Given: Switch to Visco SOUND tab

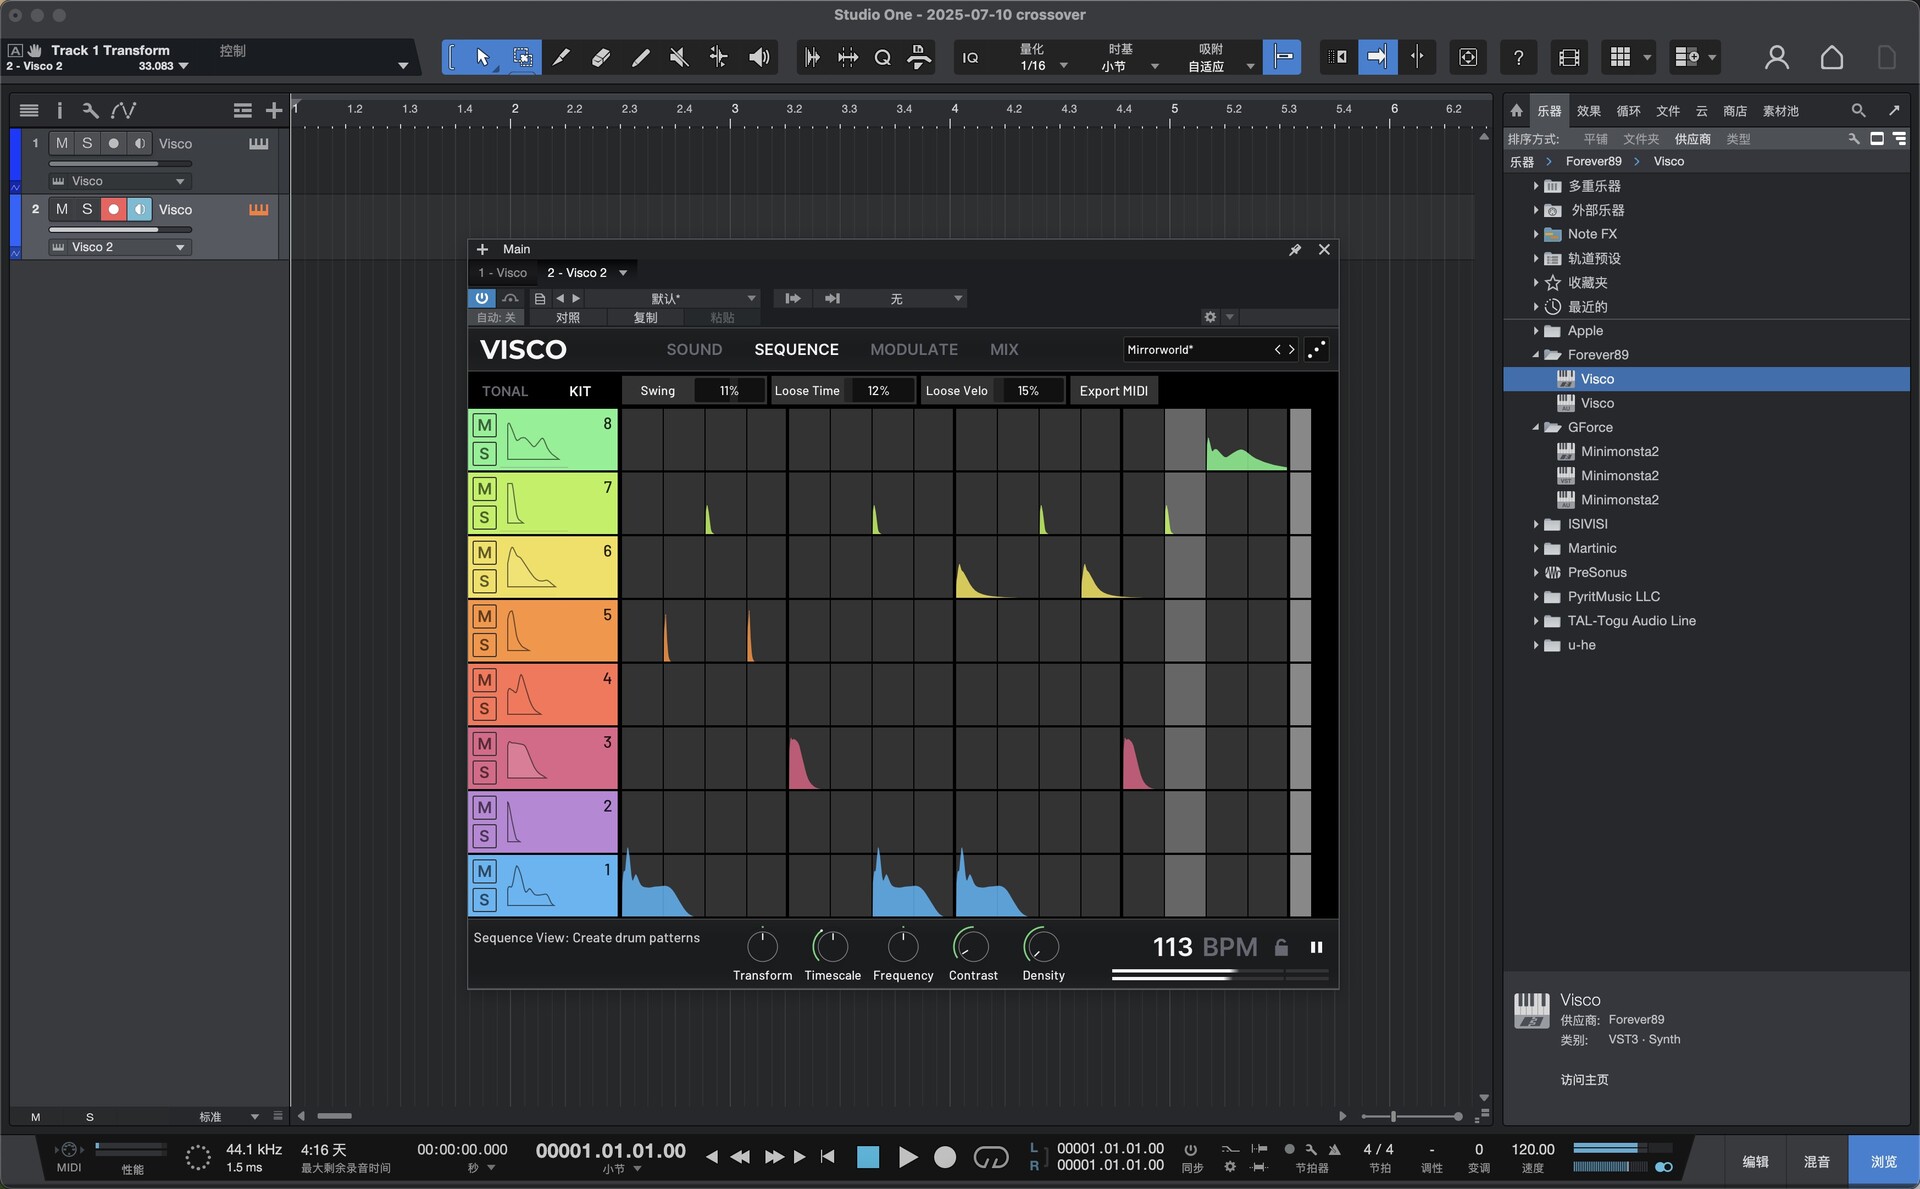Looking at the screenshot, I should click(x=694, y=349).
